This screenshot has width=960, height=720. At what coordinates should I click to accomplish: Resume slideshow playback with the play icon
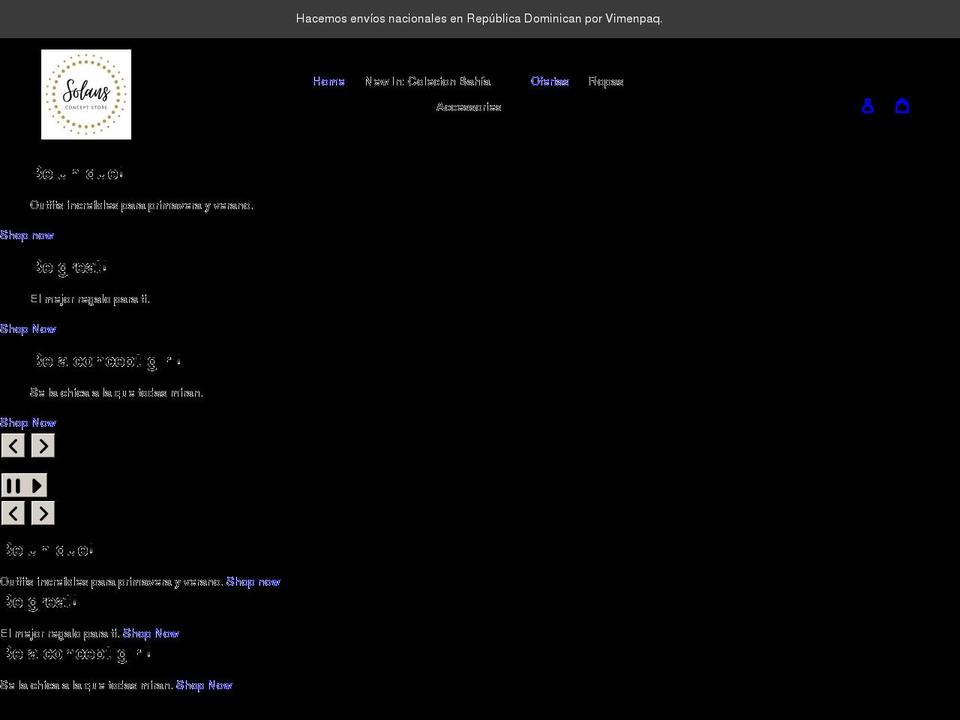coord(34,484)
